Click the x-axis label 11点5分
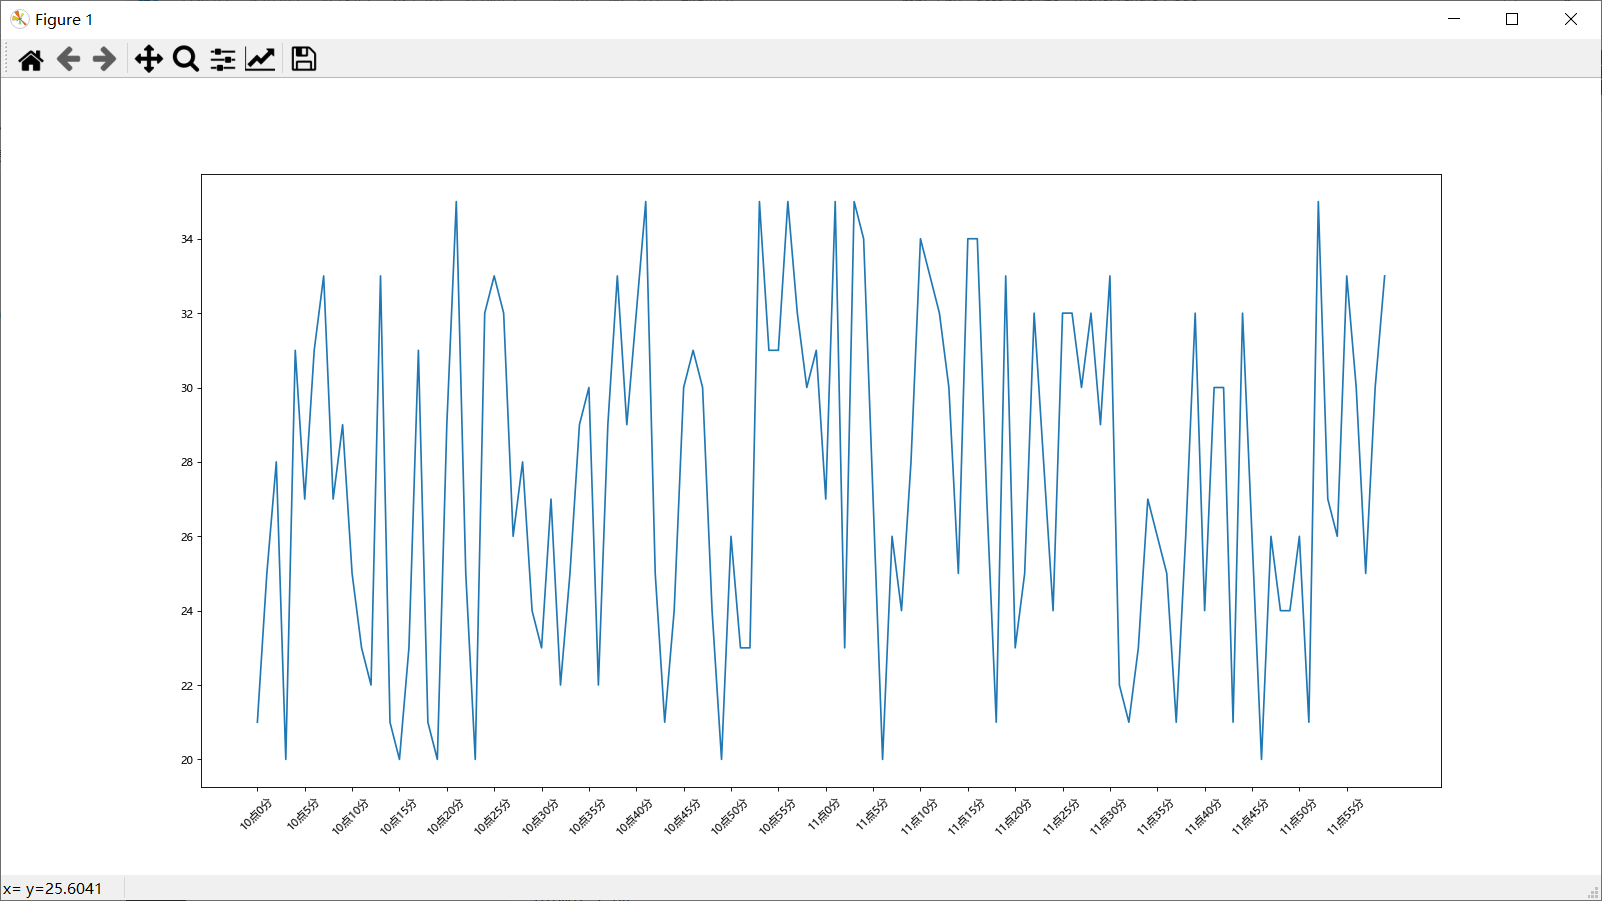Image resolution: width=1602 pixels, height=901 pixels. [x=872, y=814]
